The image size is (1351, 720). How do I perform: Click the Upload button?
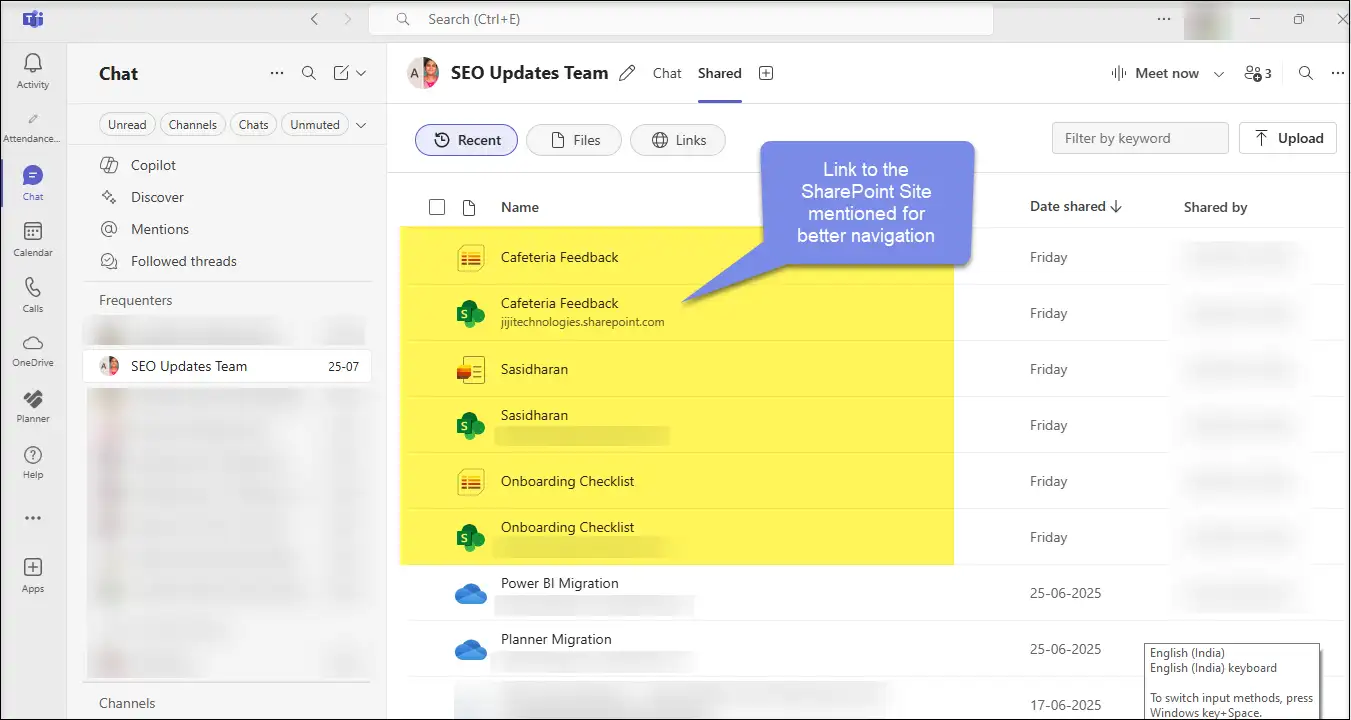1288,138
